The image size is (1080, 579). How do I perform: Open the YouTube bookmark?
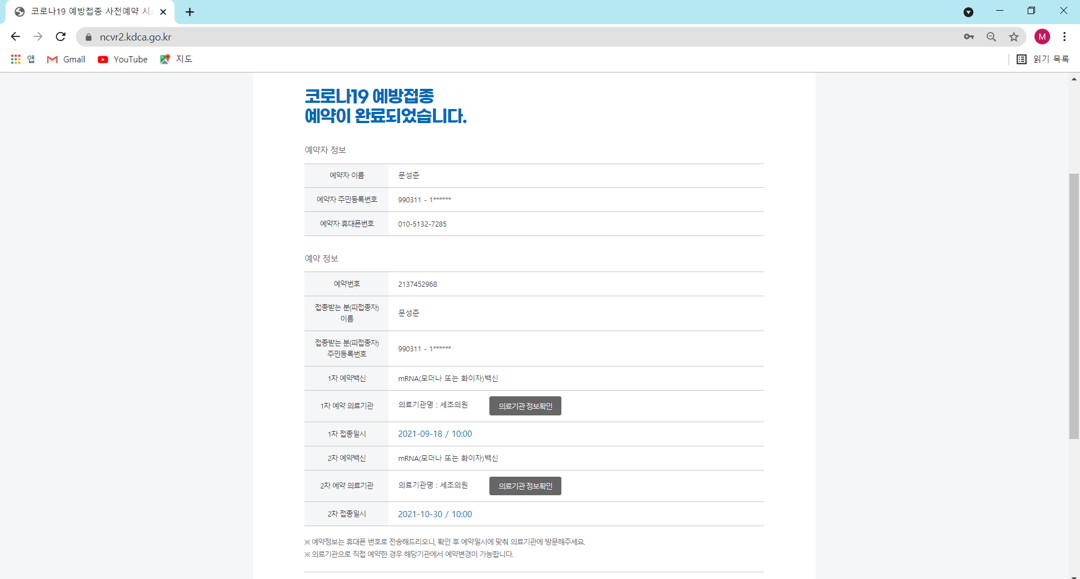click(123, 59)
